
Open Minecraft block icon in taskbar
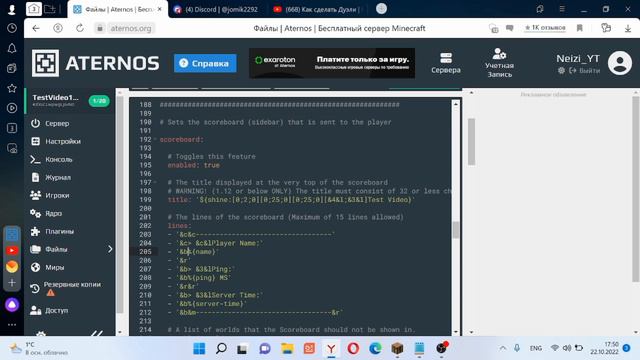397,349
